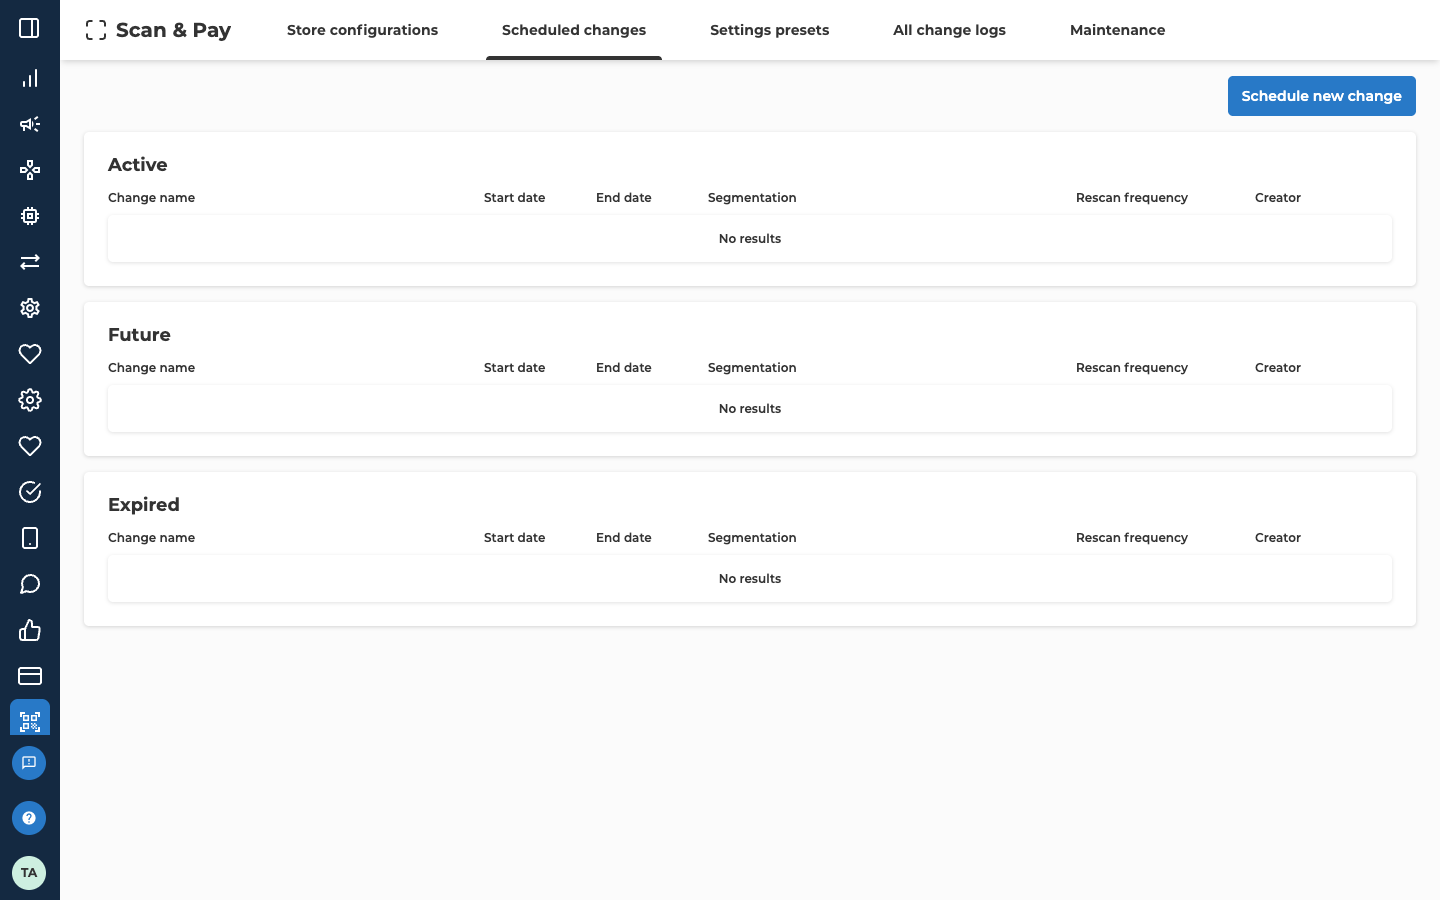
Task: Click the No results row under Expired
Action: [750, 579]
